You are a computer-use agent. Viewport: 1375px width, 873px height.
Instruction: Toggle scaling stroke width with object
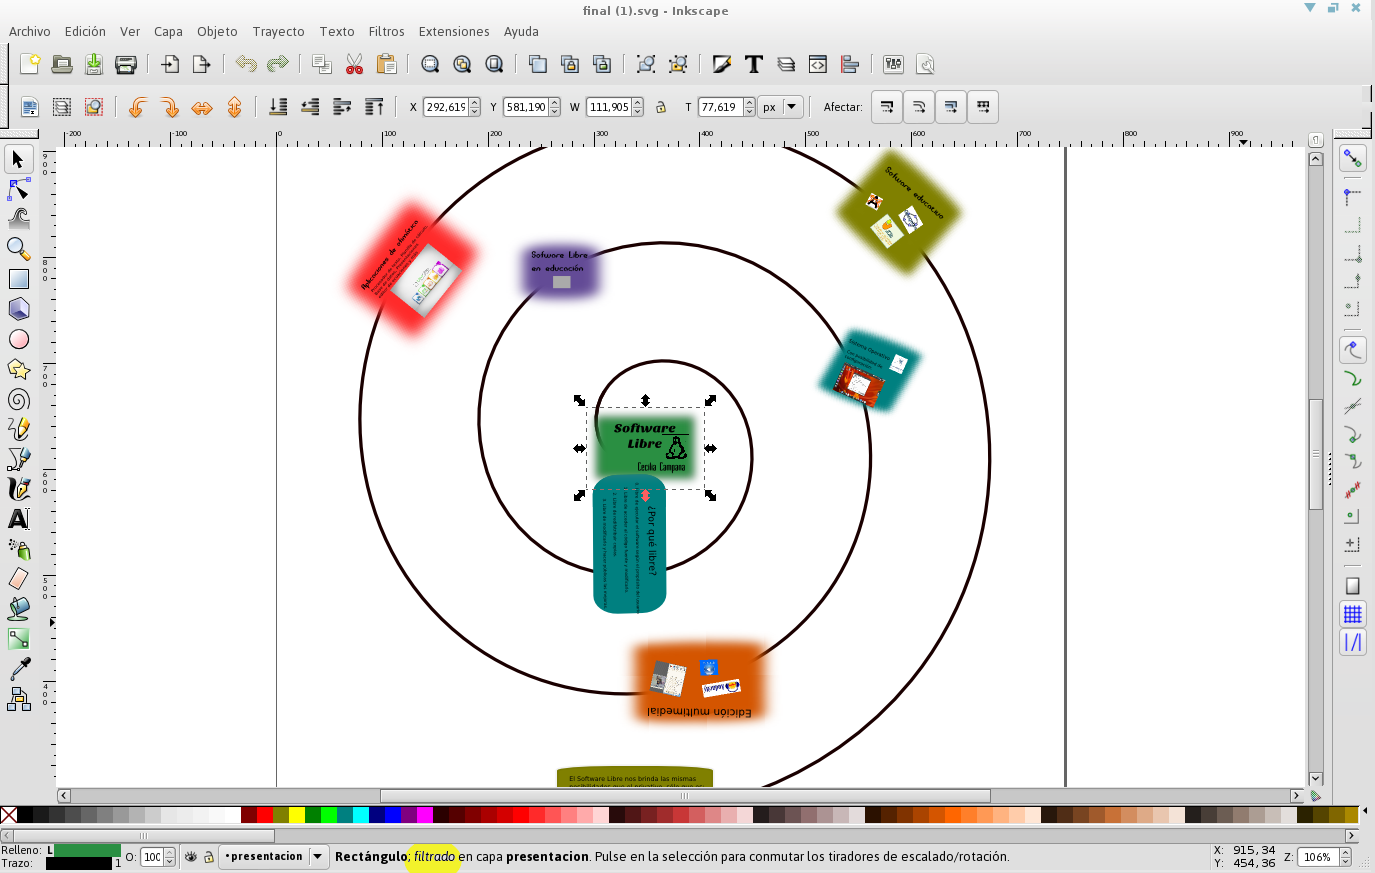(887, 107)
